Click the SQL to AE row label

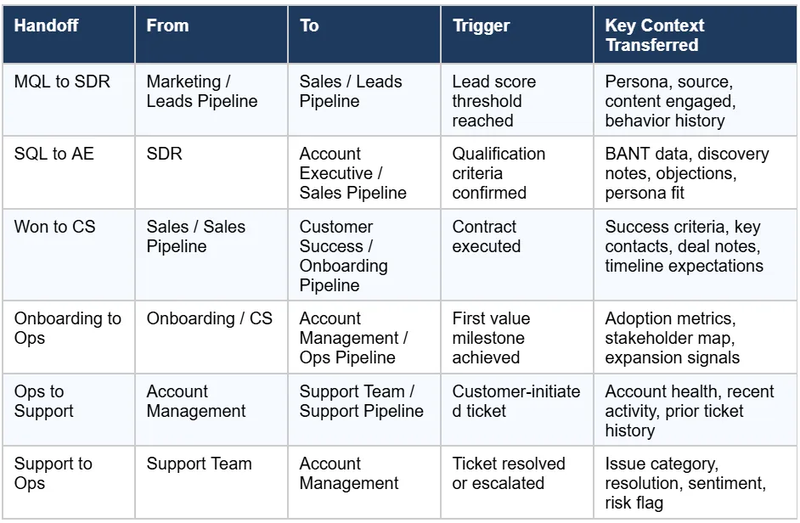(x=50, y=154)
